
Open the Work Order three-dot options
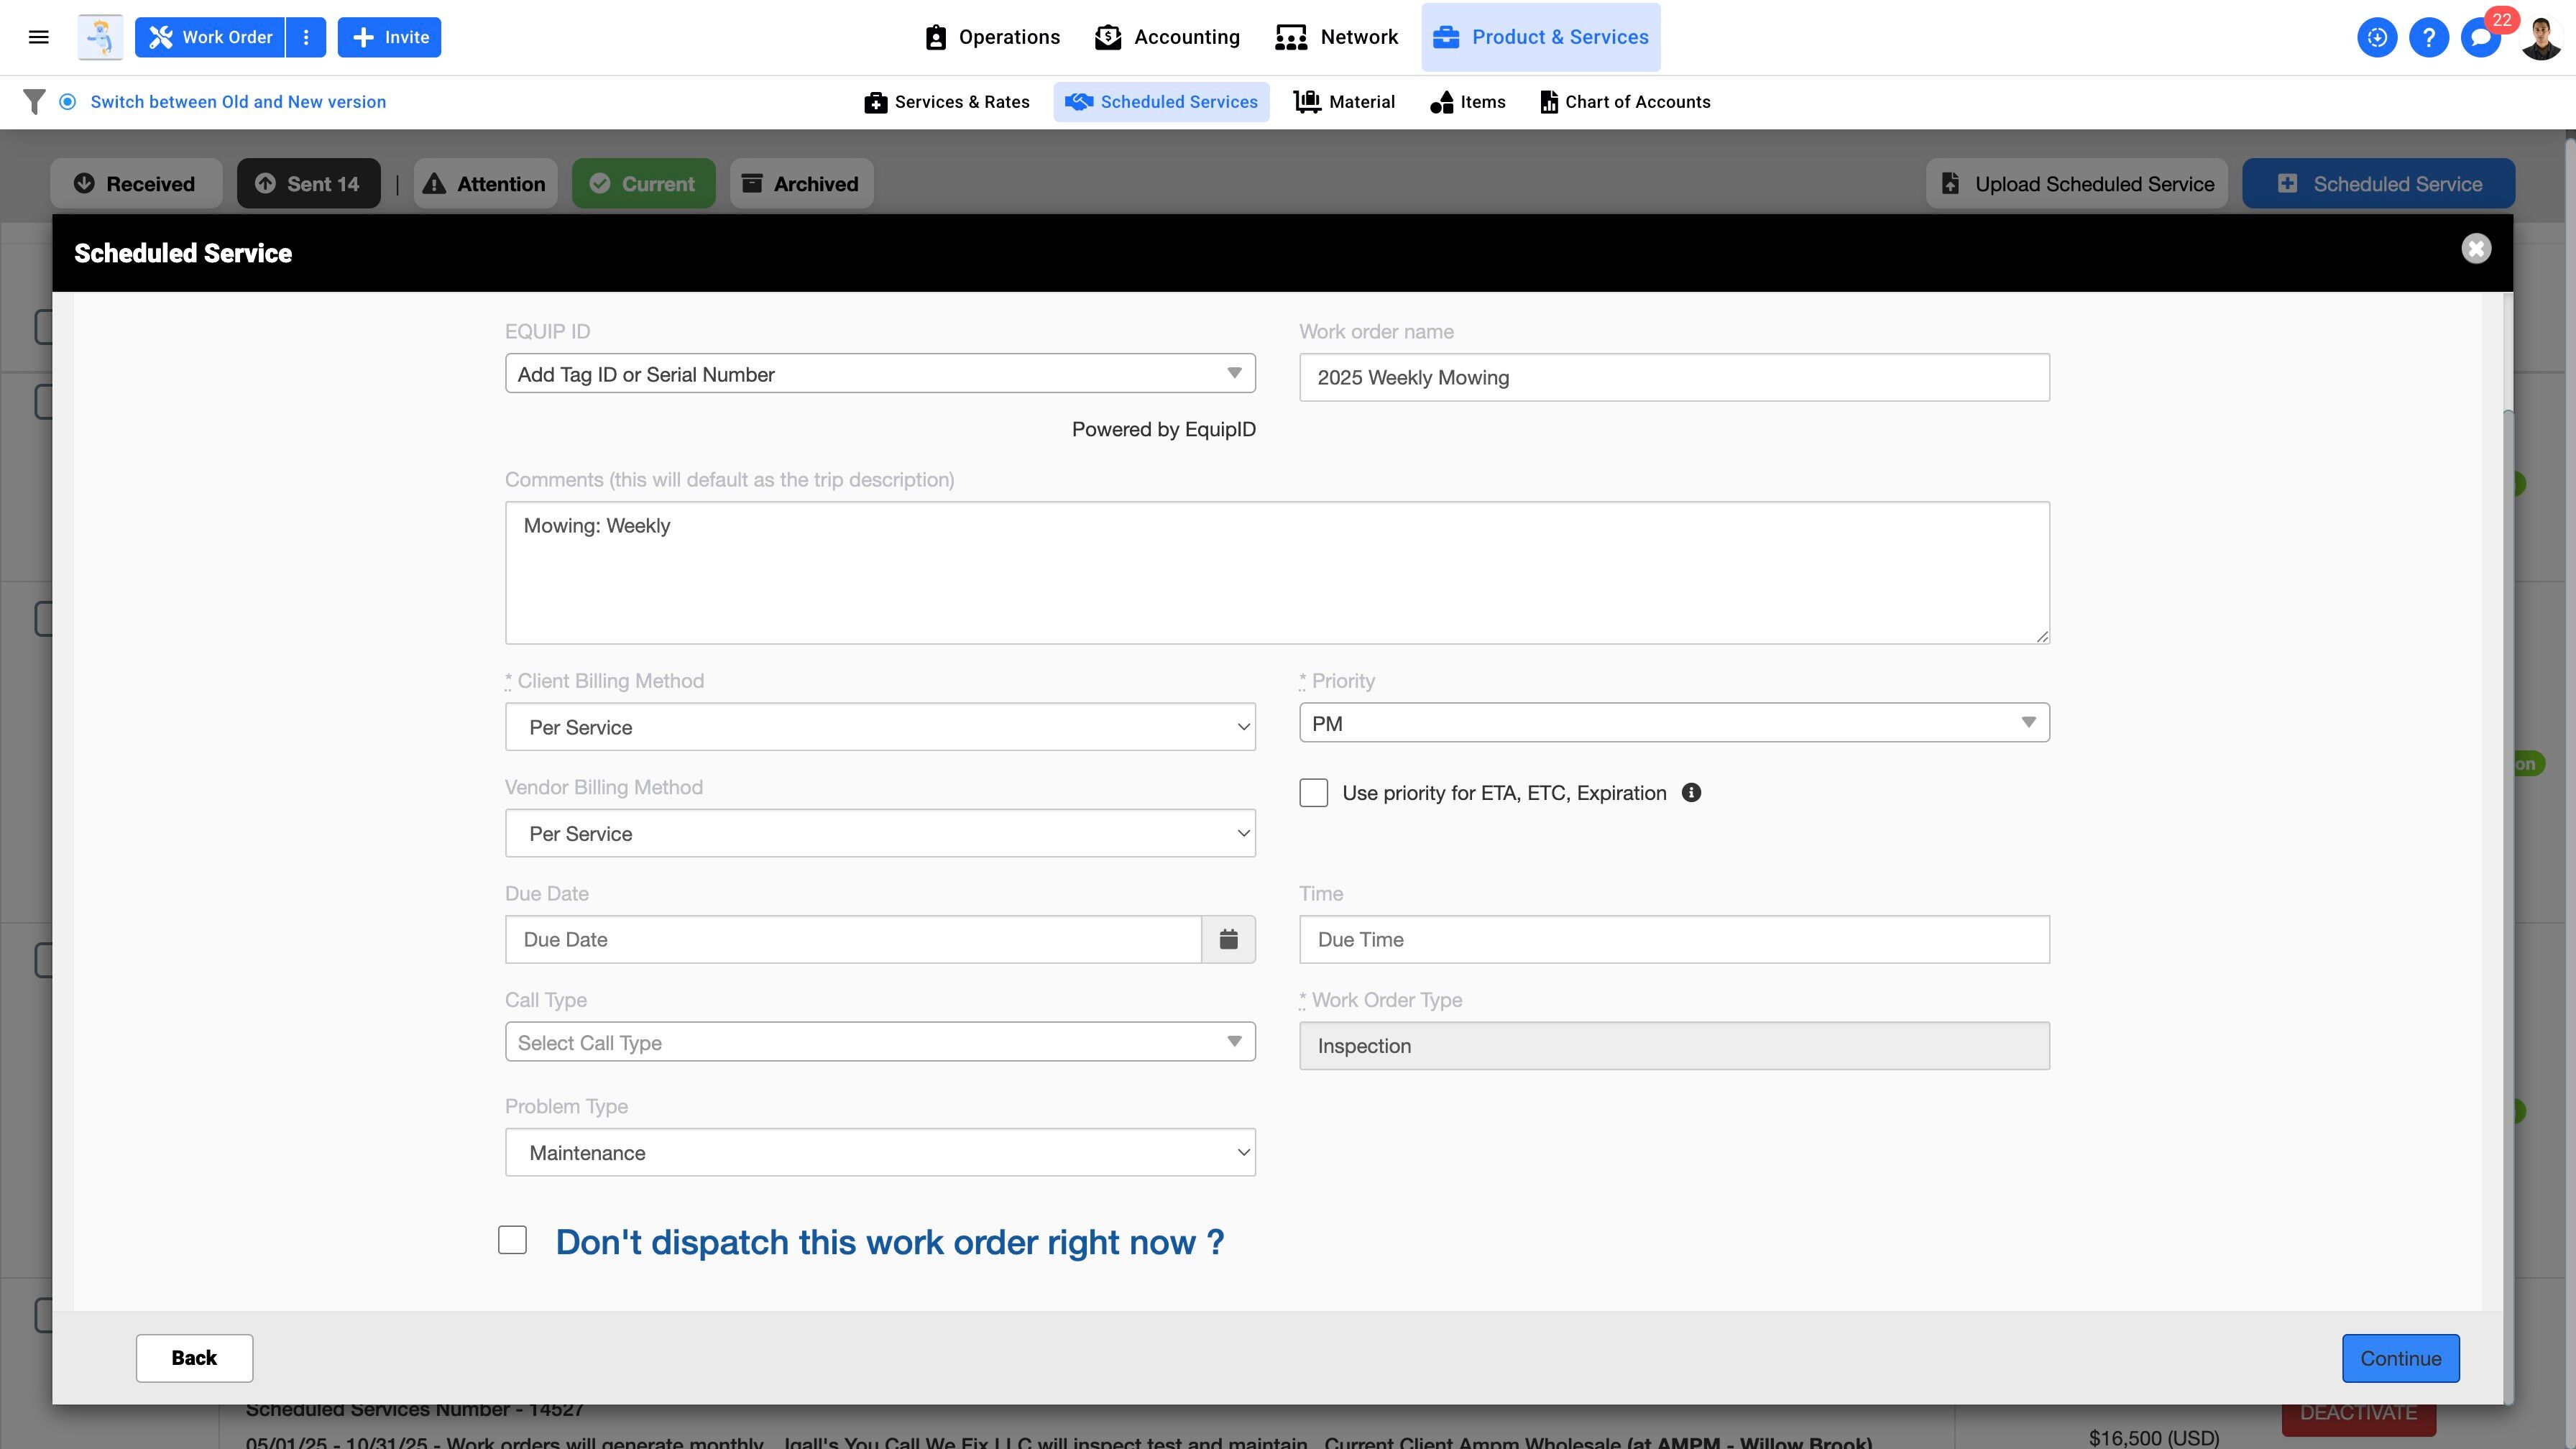pos(306,37)
